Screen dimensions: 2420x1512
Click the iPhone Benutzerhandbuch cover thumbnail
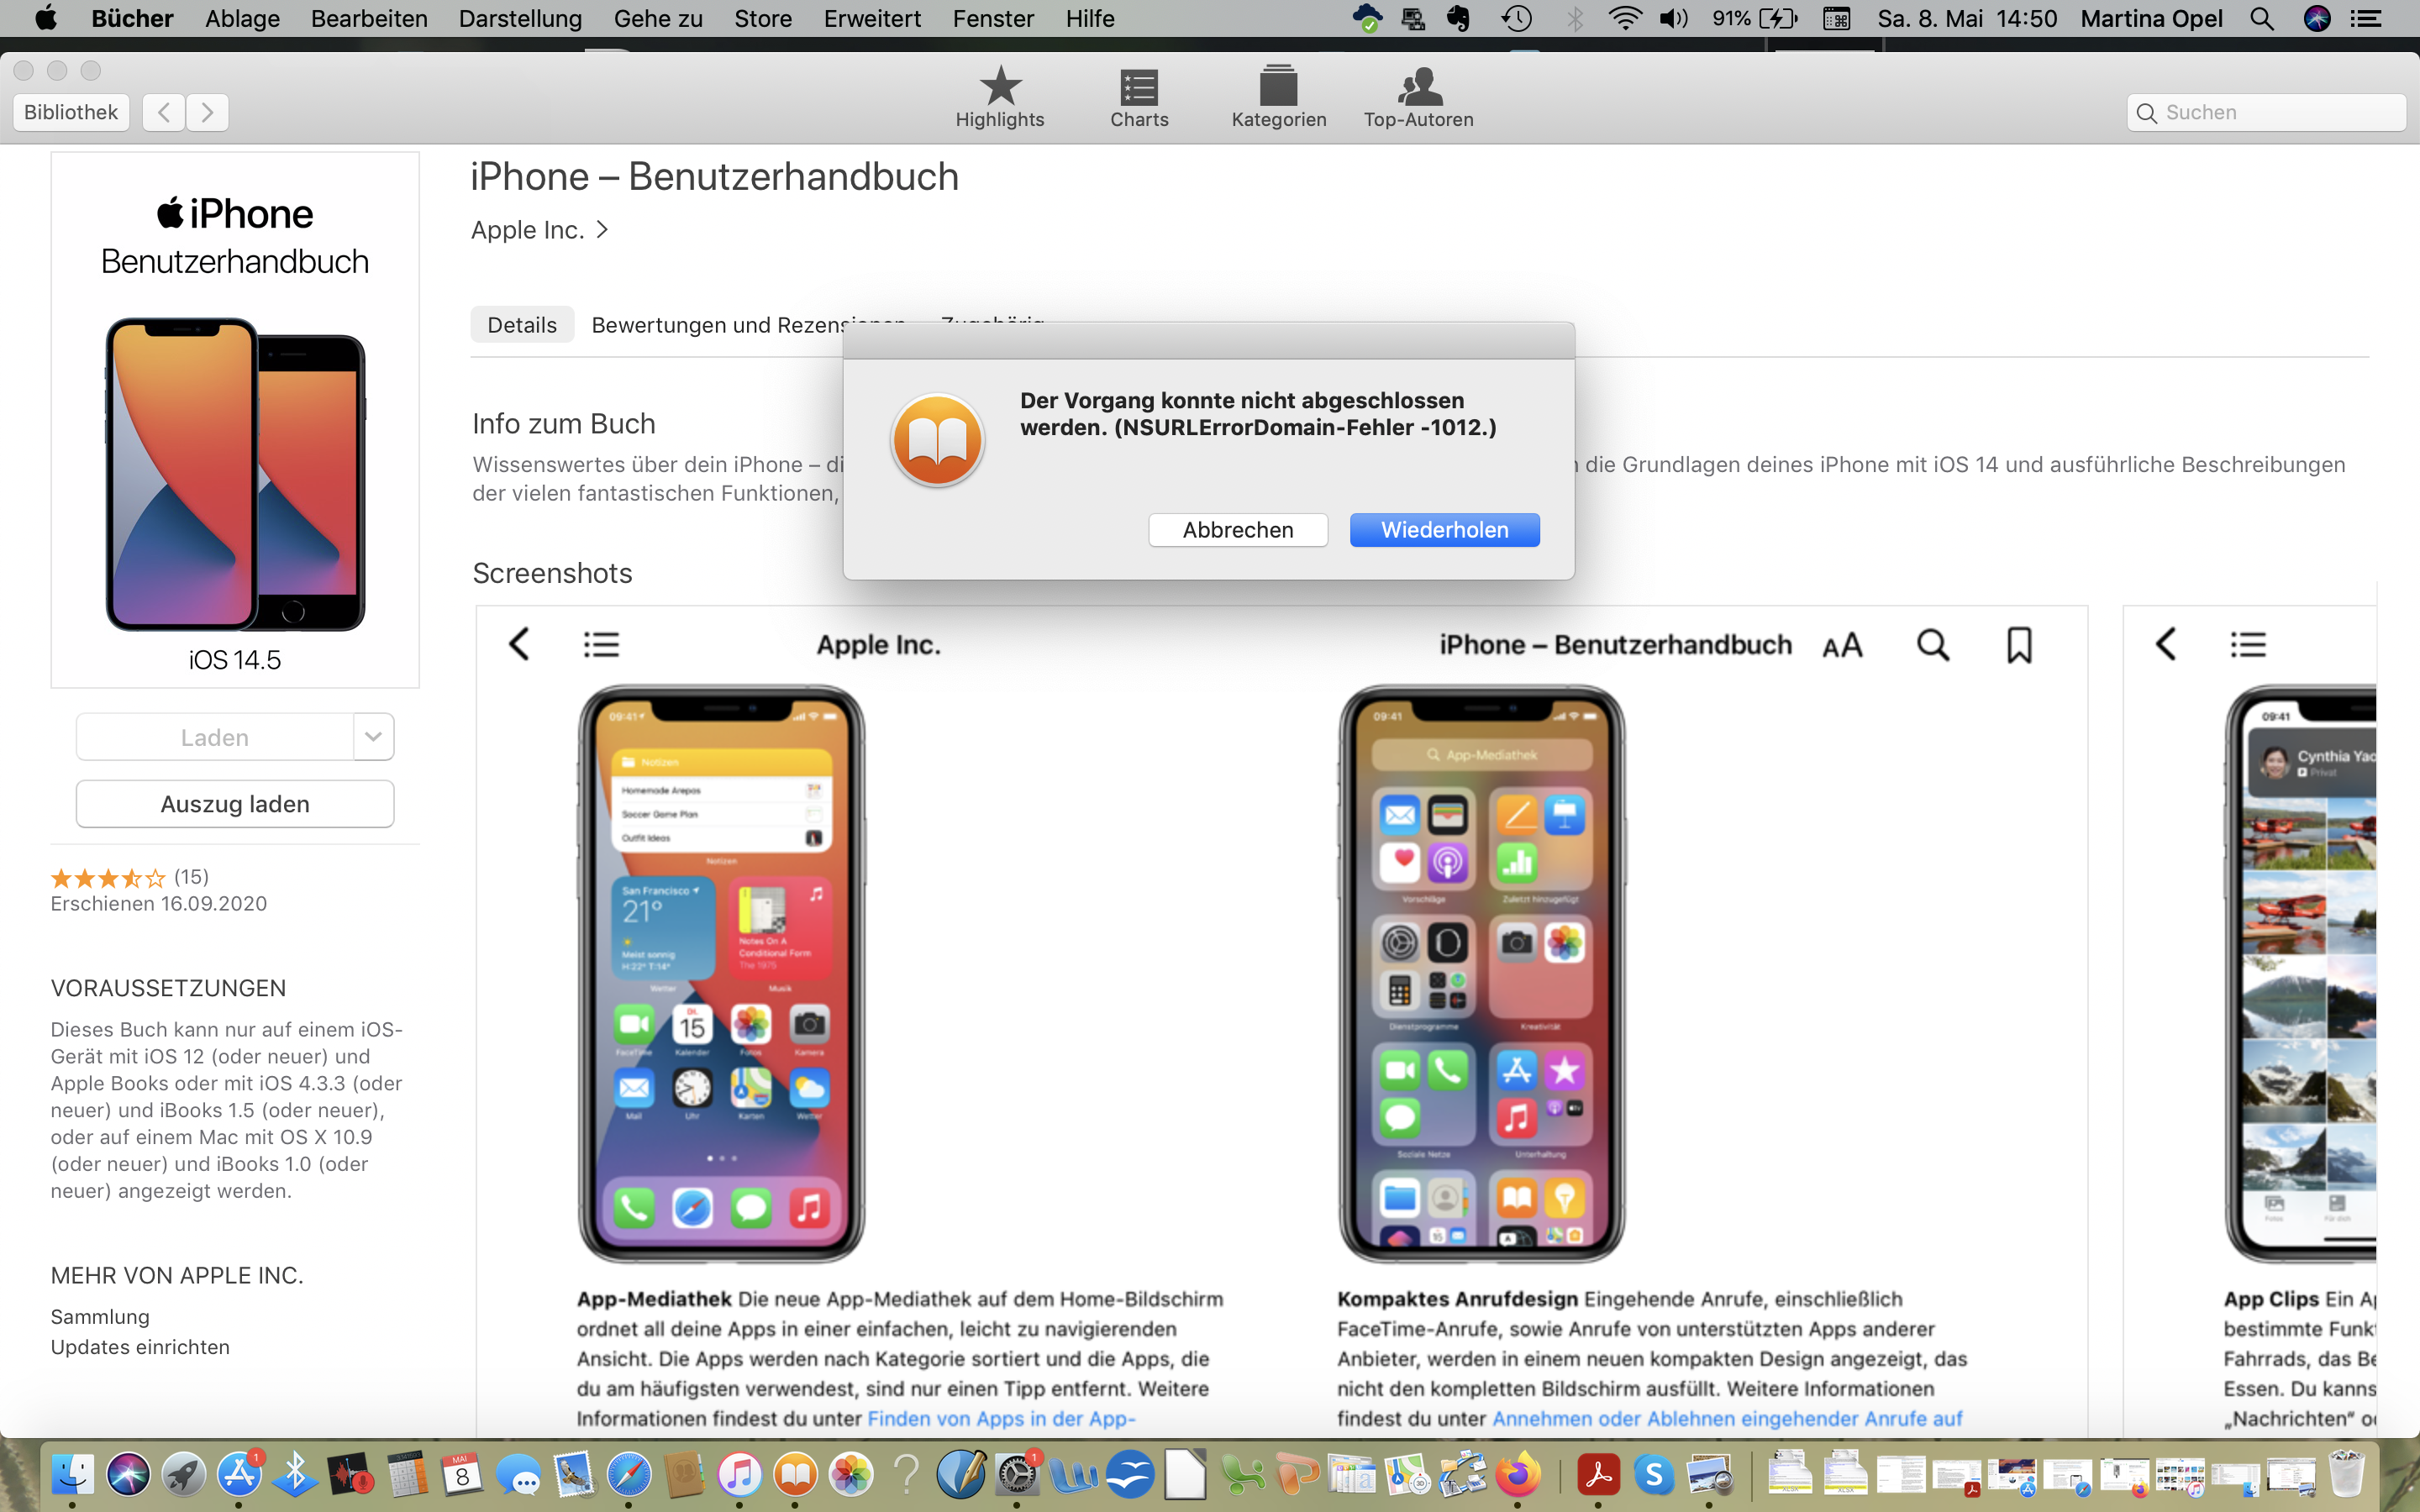[x=235, y=420]
